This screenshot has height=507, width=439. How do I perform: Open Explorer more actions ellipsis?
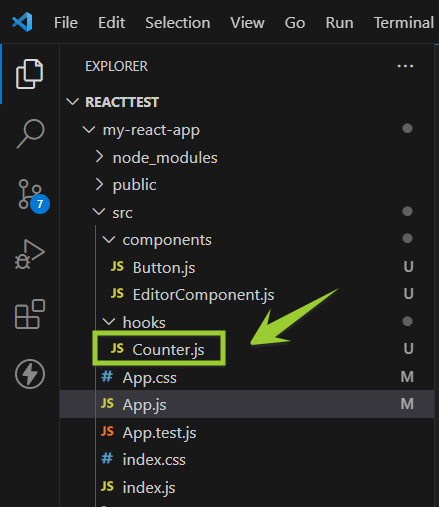[405, 66]
